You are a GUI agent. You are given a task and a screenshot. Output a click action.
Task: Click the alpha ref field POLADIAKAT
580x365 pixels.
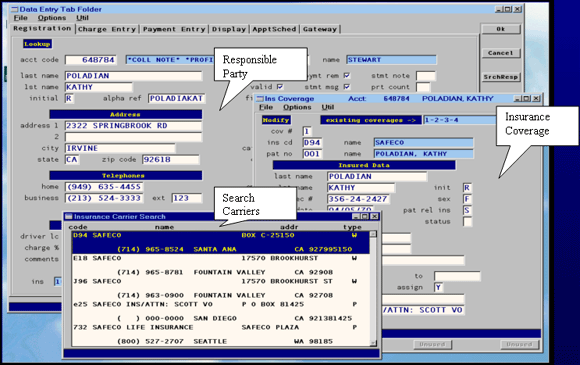coord(176,98)
